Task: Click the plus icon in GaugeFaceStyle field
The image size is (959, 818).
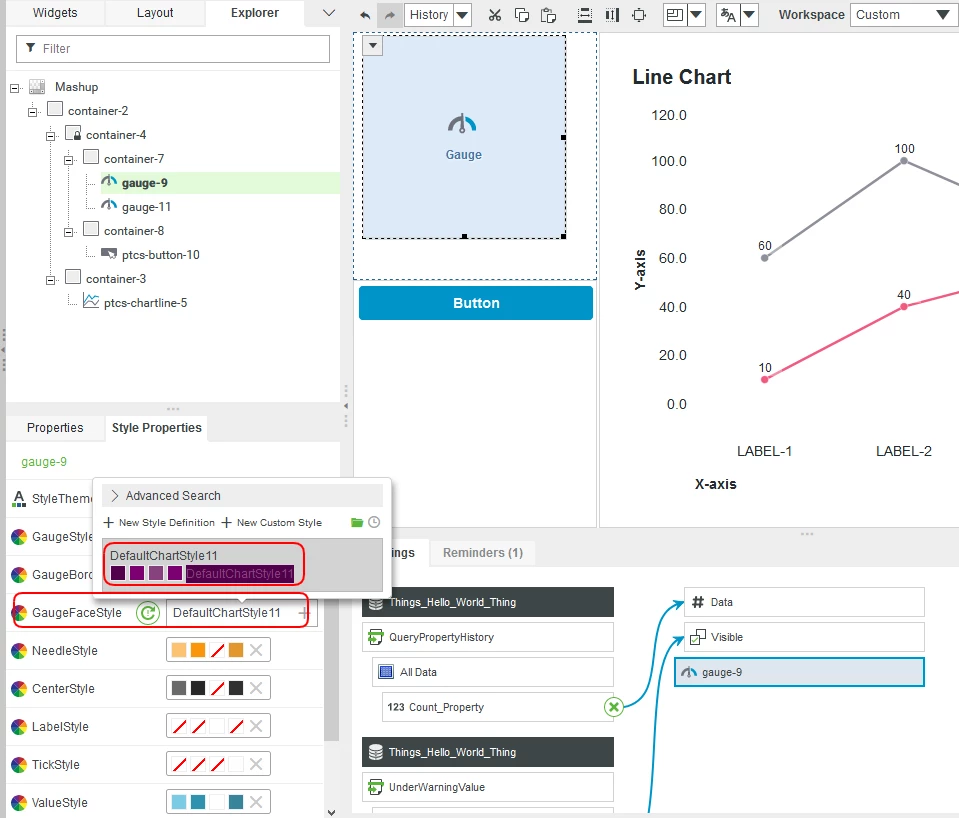Action: click(x=303, y=612)
